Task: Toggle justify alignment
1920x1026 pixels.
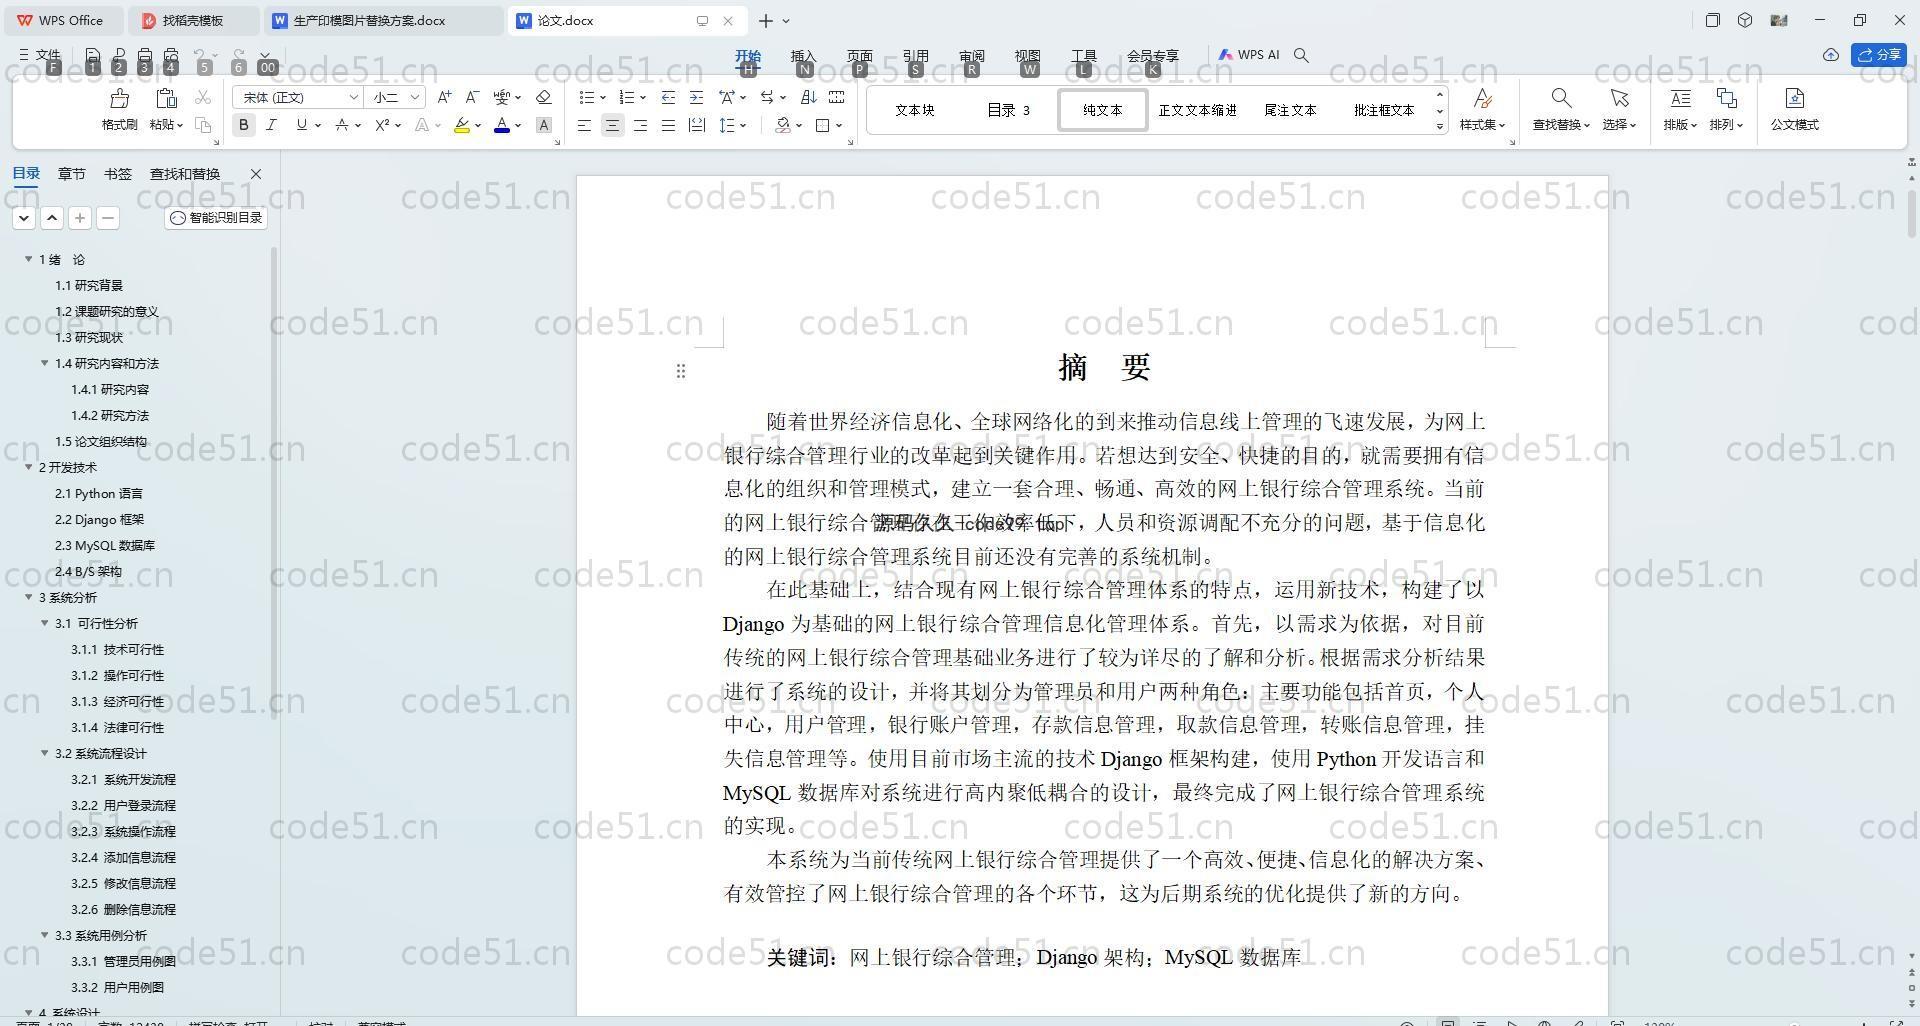Action: point(668,125)
